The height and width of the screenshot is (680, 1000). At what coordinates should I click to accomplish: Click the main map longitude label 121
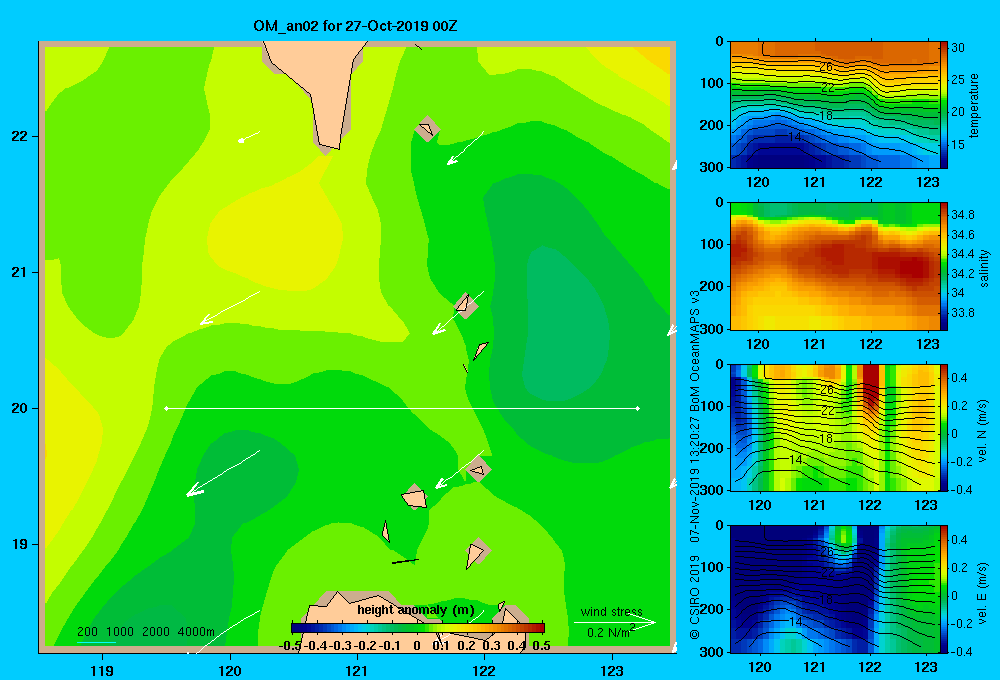coord(357,671)
